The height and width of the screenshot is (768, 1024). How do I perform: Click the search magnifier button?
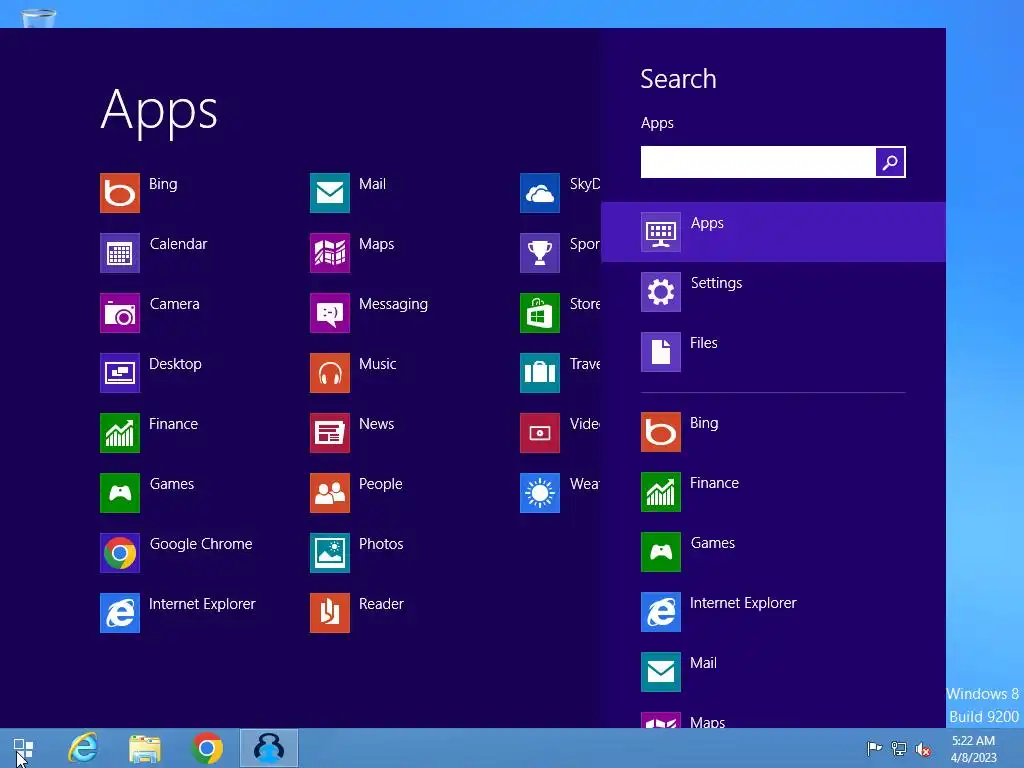[890, 162]
